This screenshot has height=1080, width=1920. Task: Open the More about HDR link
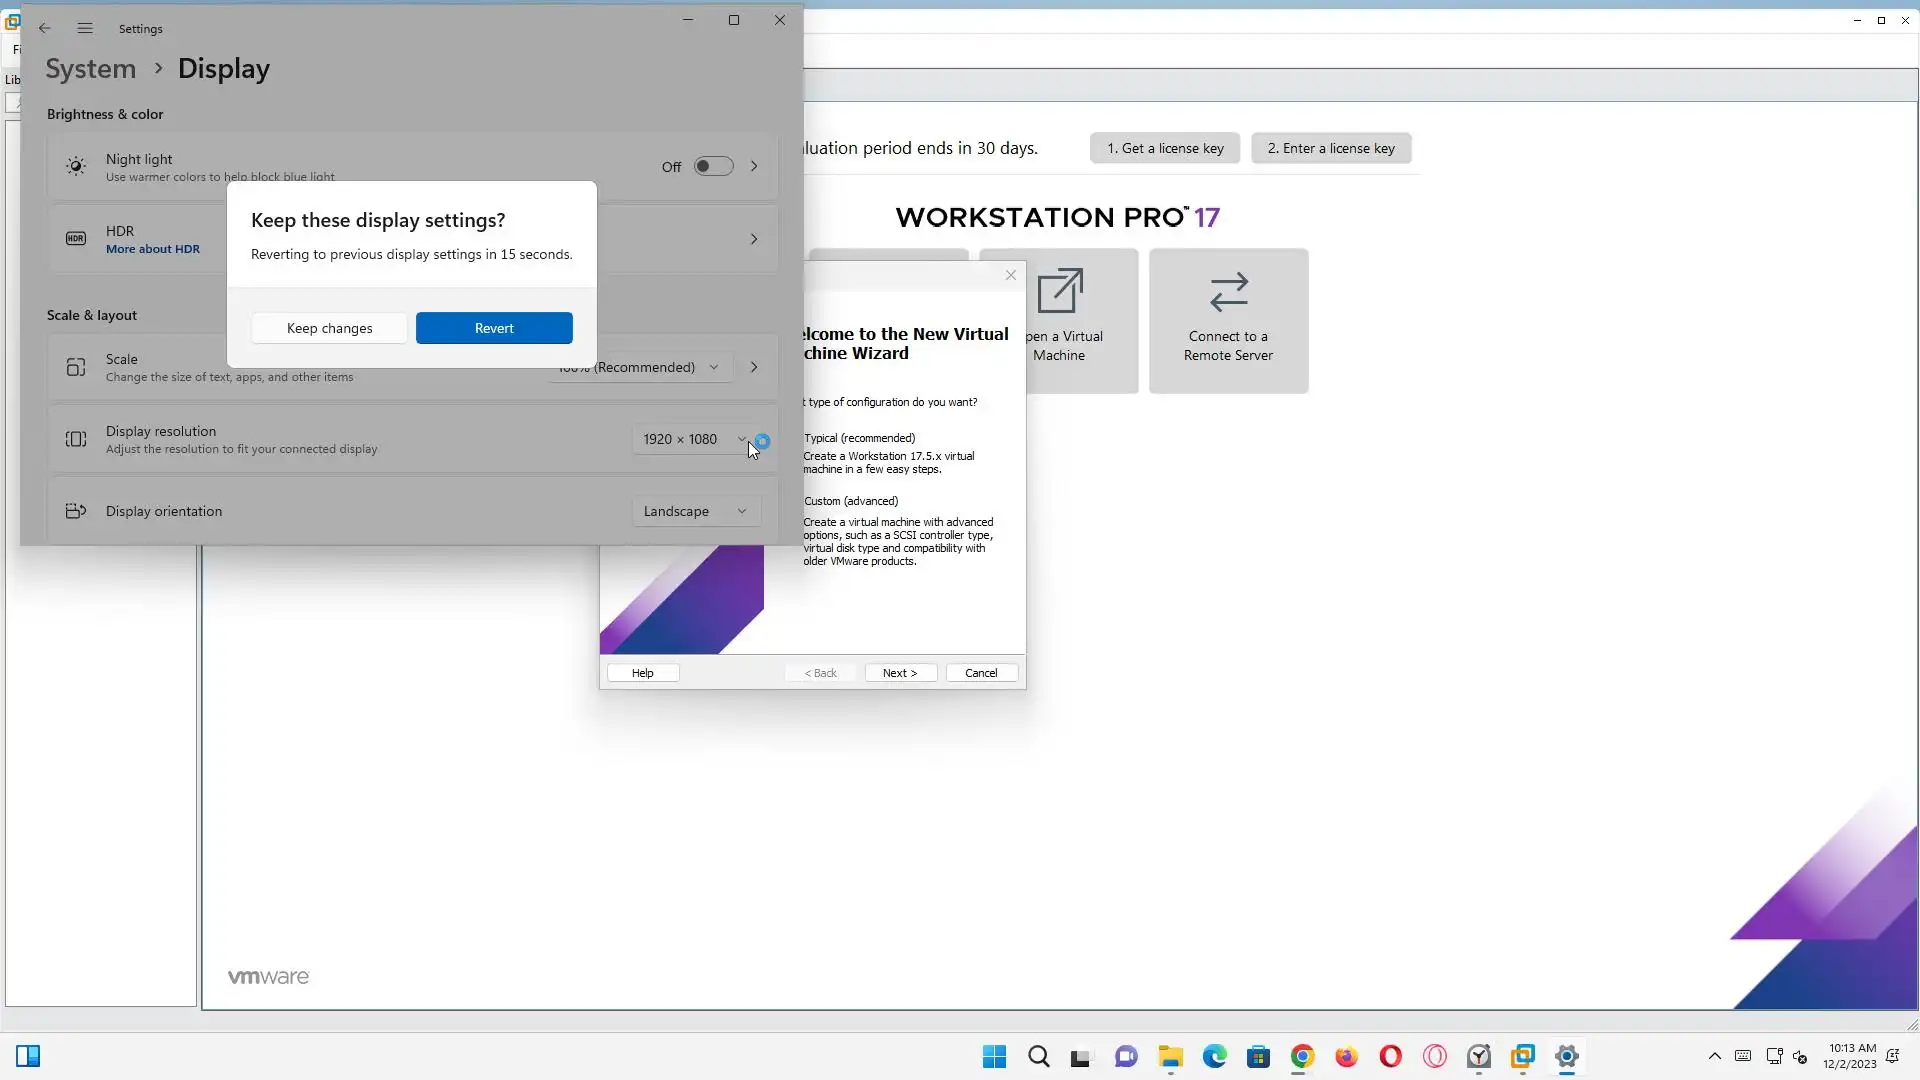[153, 249]
